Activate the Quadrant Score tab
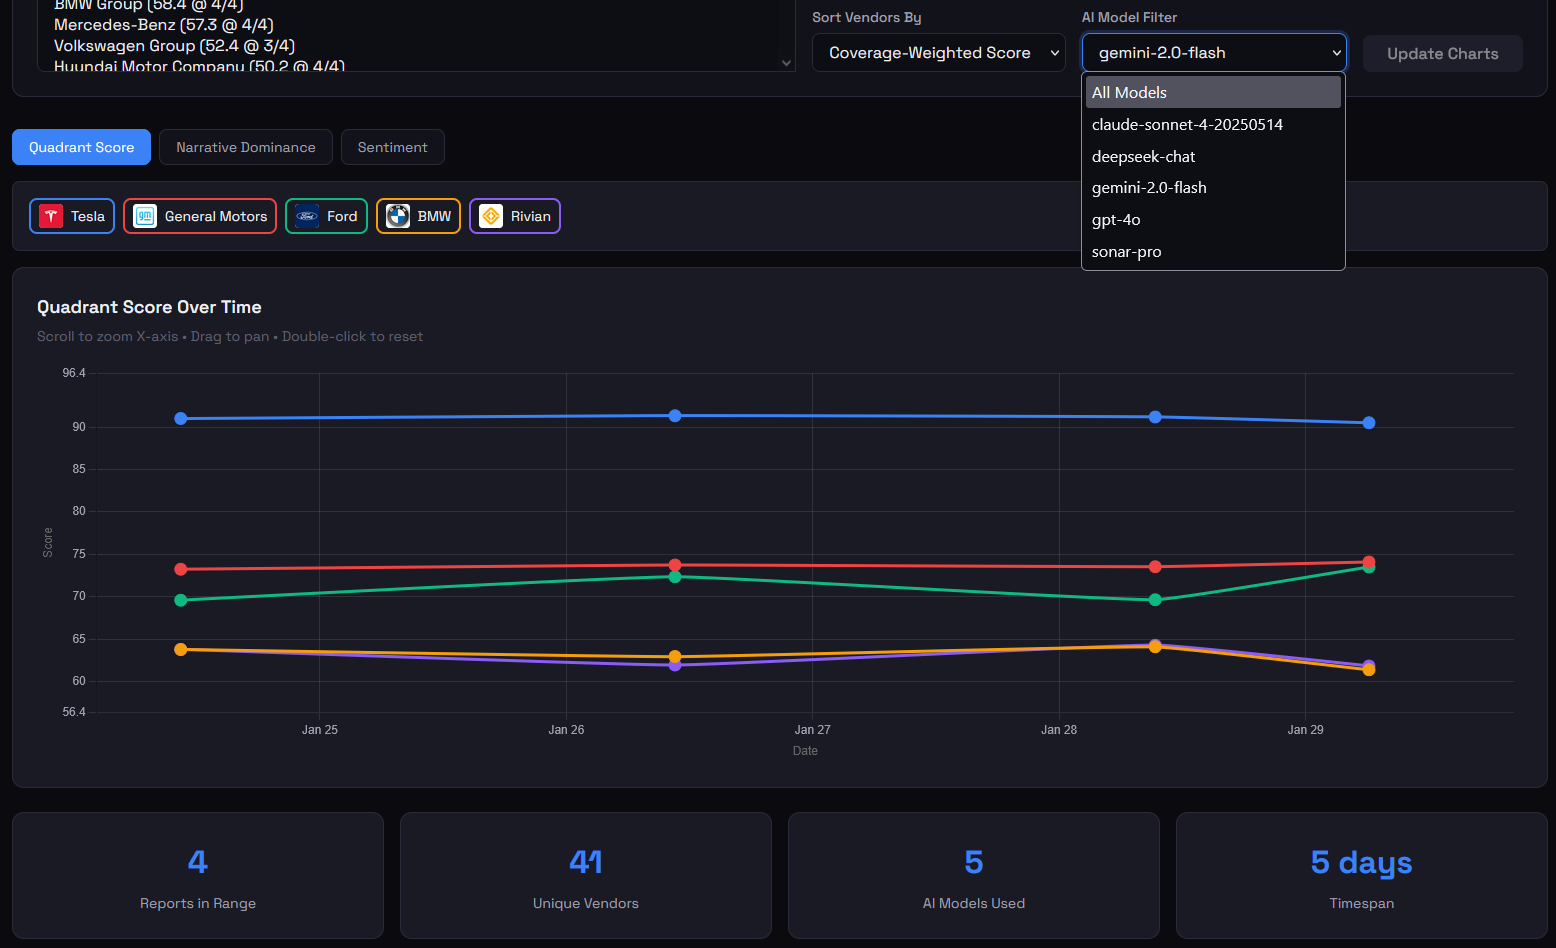Viewport: 1556px width, 948px height. pos(81,147)
